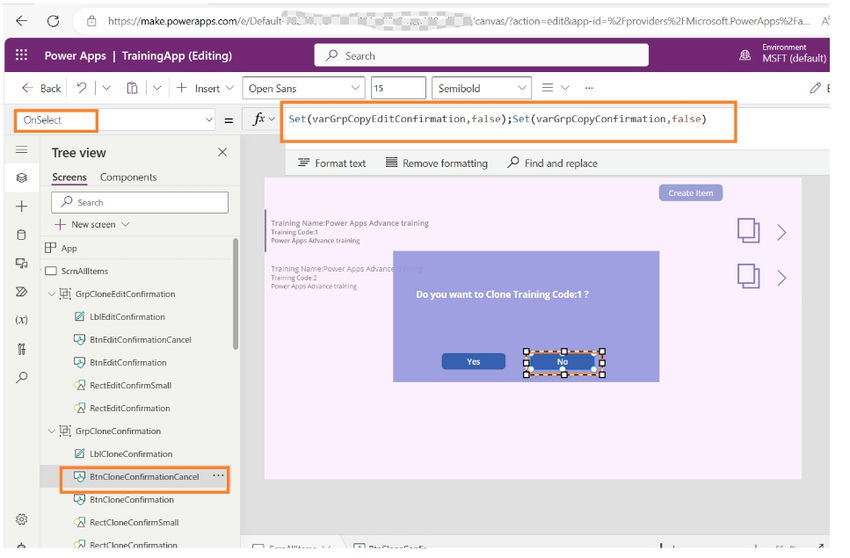Click the Tree view vertical scrollbar

[x=235, y=294]
